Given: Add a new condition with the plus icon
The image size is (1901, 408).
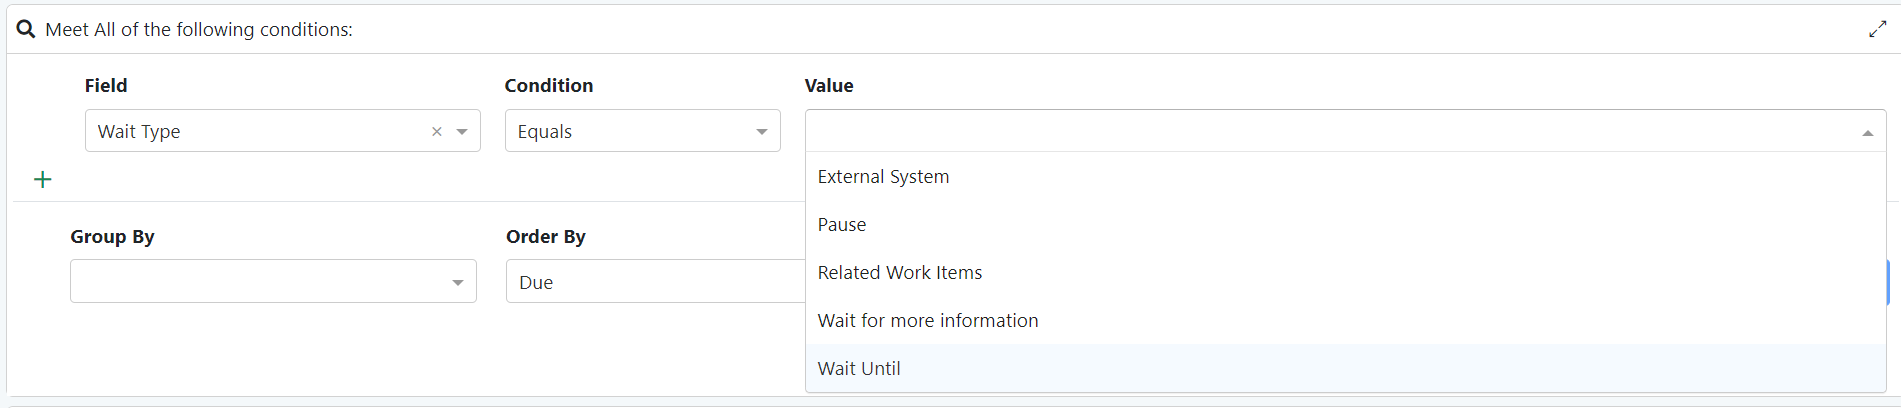Looking at the screenshot, I should [42, 180].
